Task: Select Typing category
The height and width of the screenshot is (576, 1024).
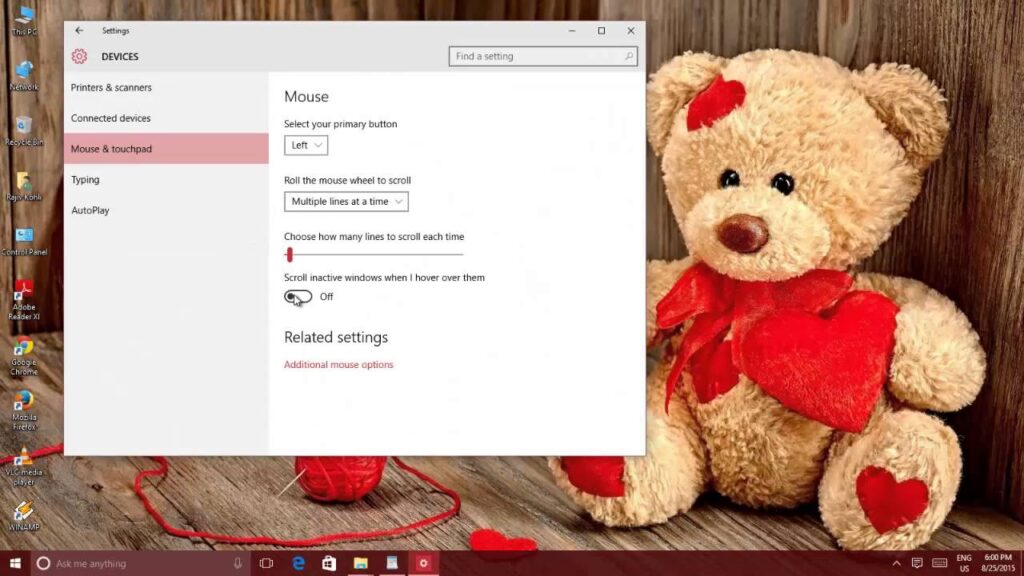Action: [166, 180]
